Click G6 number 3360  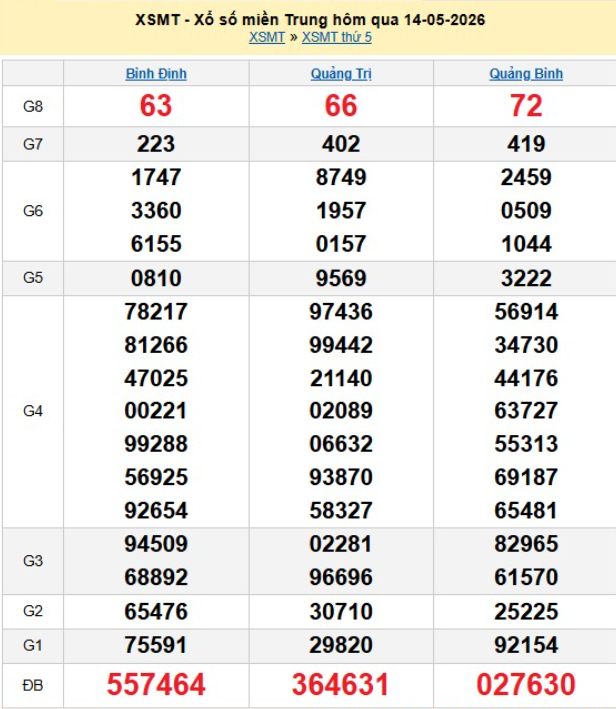point(156,211)
